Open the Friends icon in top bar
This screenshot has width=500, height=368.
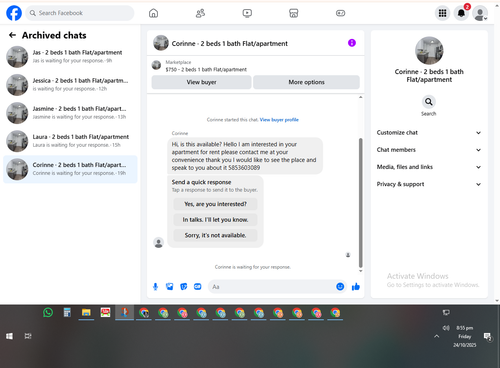coord(200,13)
